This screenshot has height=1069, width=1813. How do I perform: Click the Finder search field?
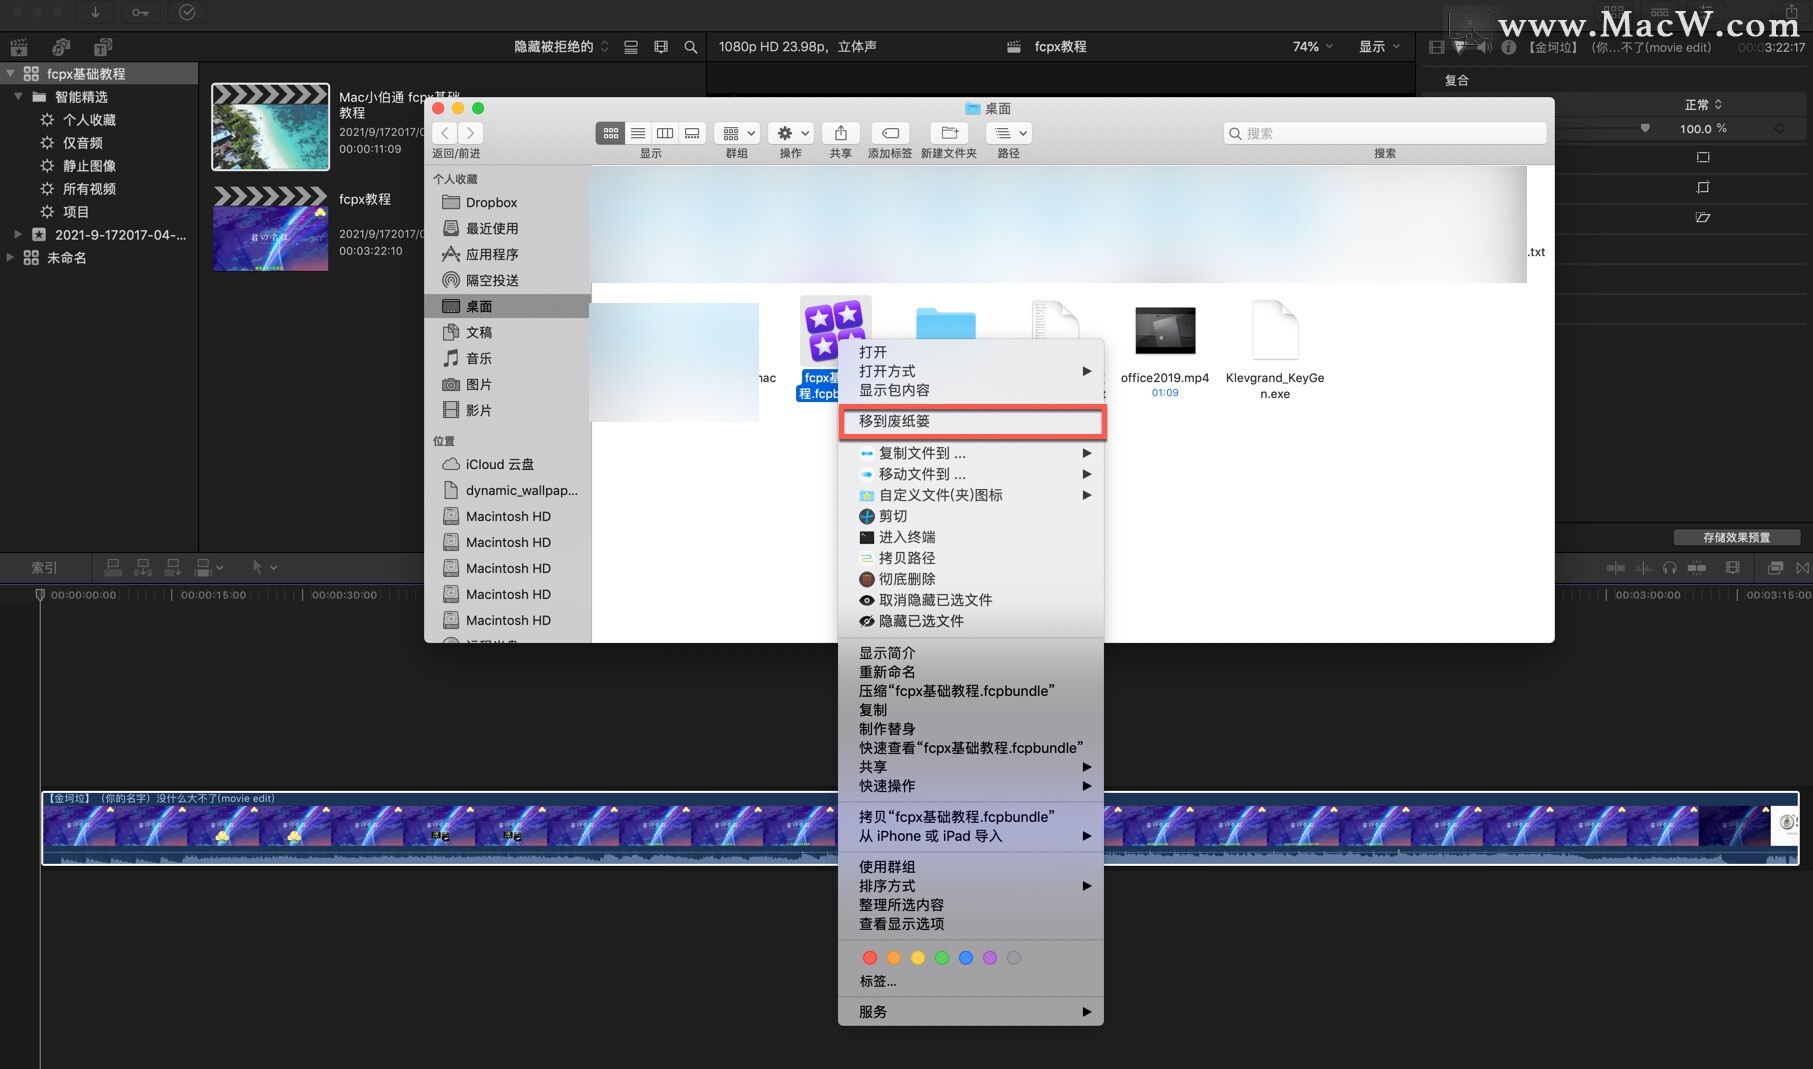(1385, 133)
